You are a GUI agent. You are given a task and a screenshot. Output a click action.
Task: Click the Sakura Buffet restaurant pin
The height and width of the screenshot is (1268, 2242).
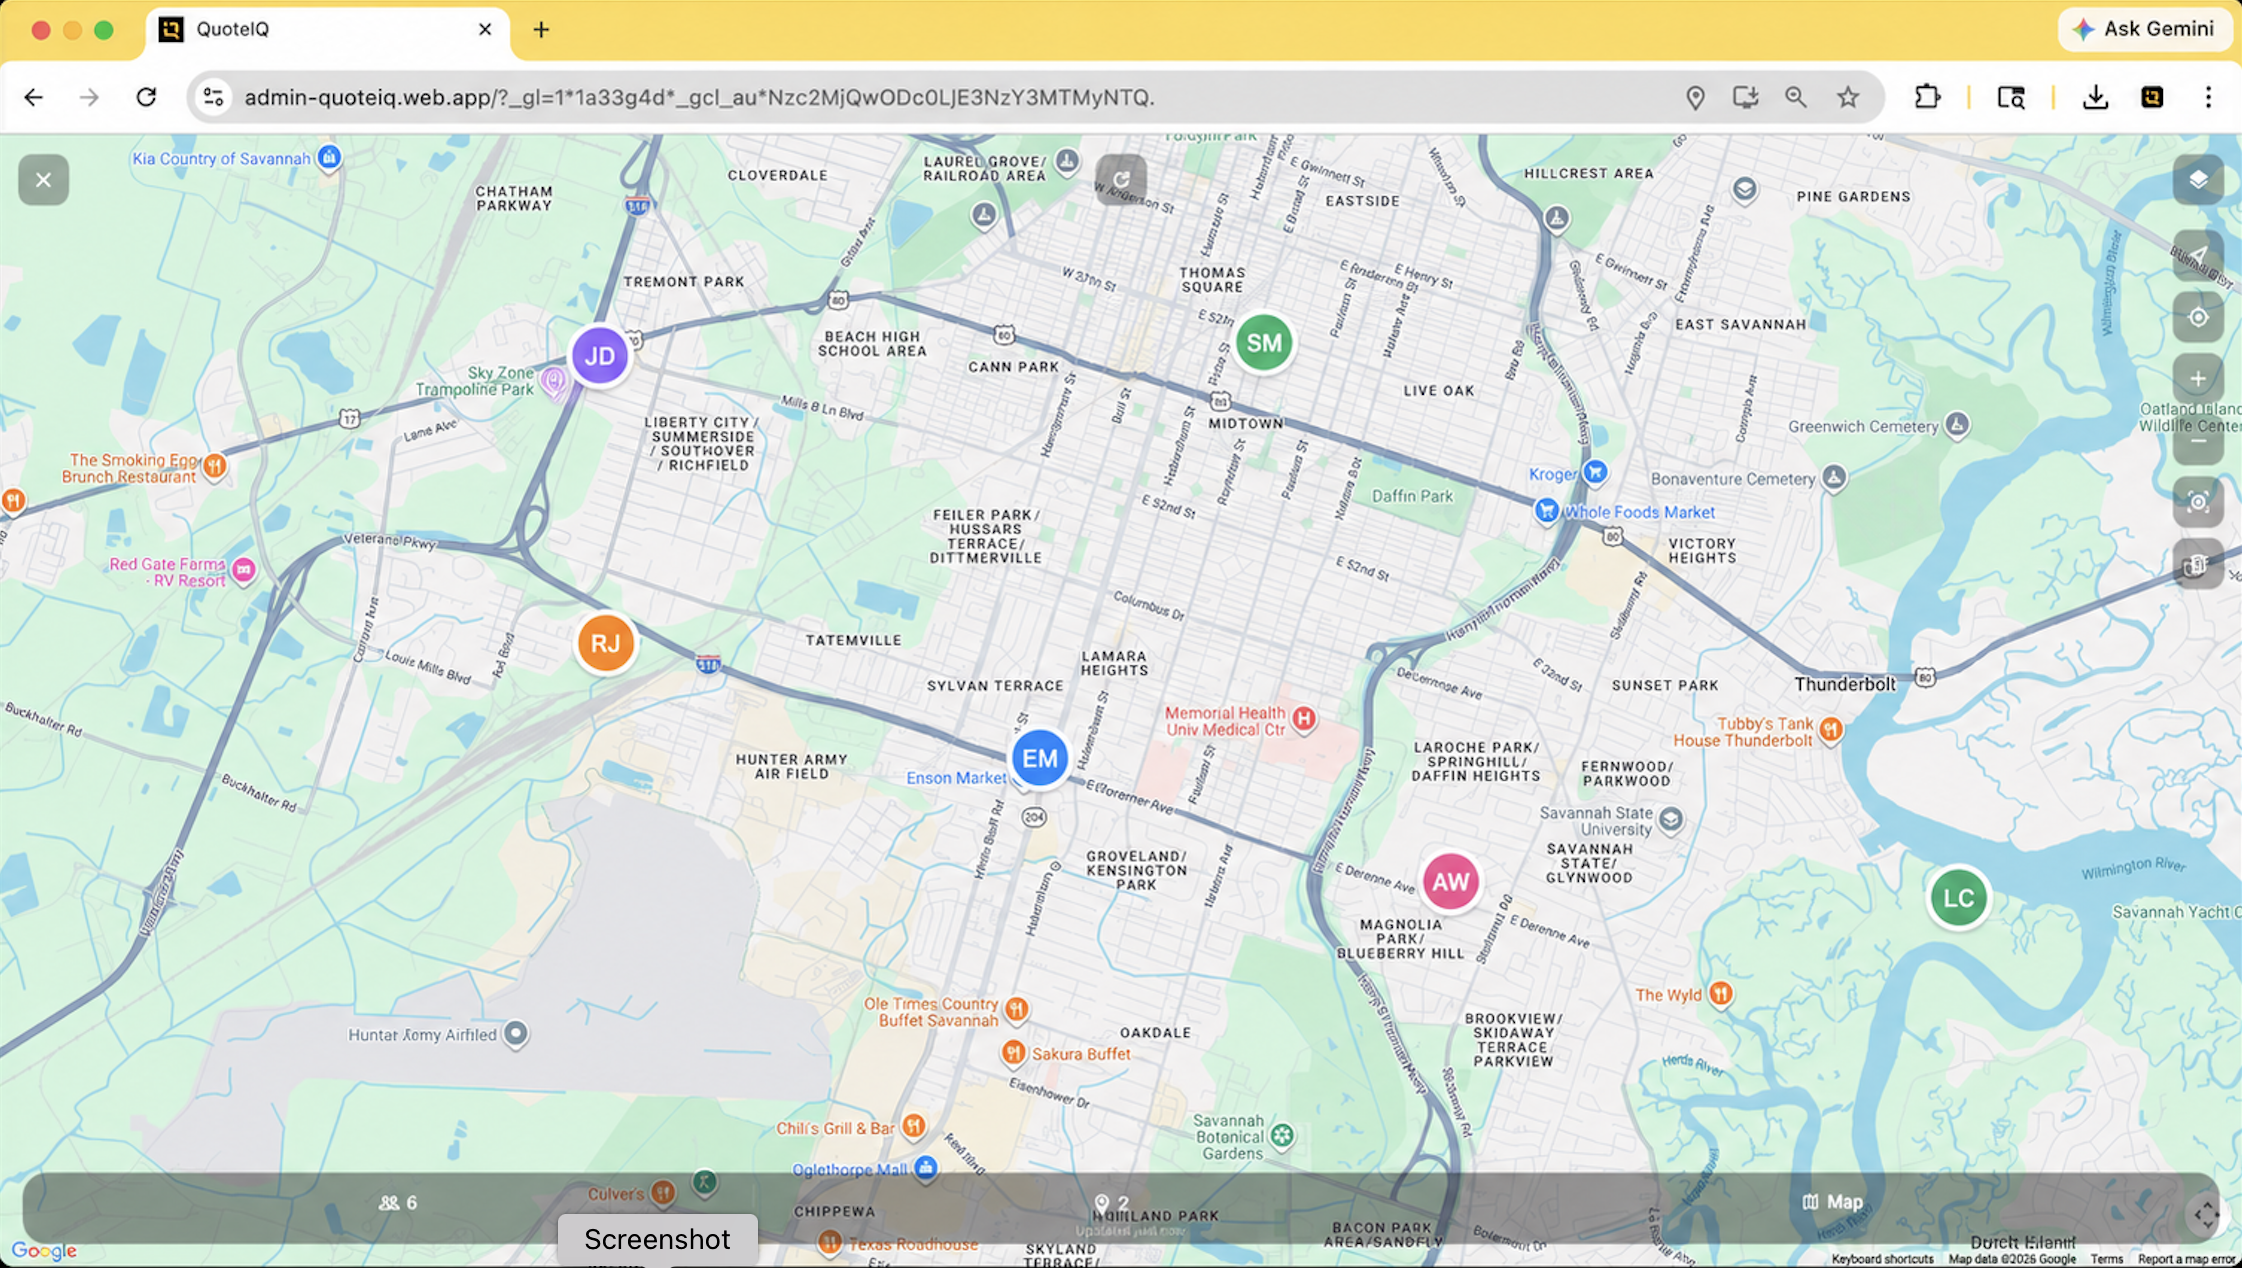1013,1052
